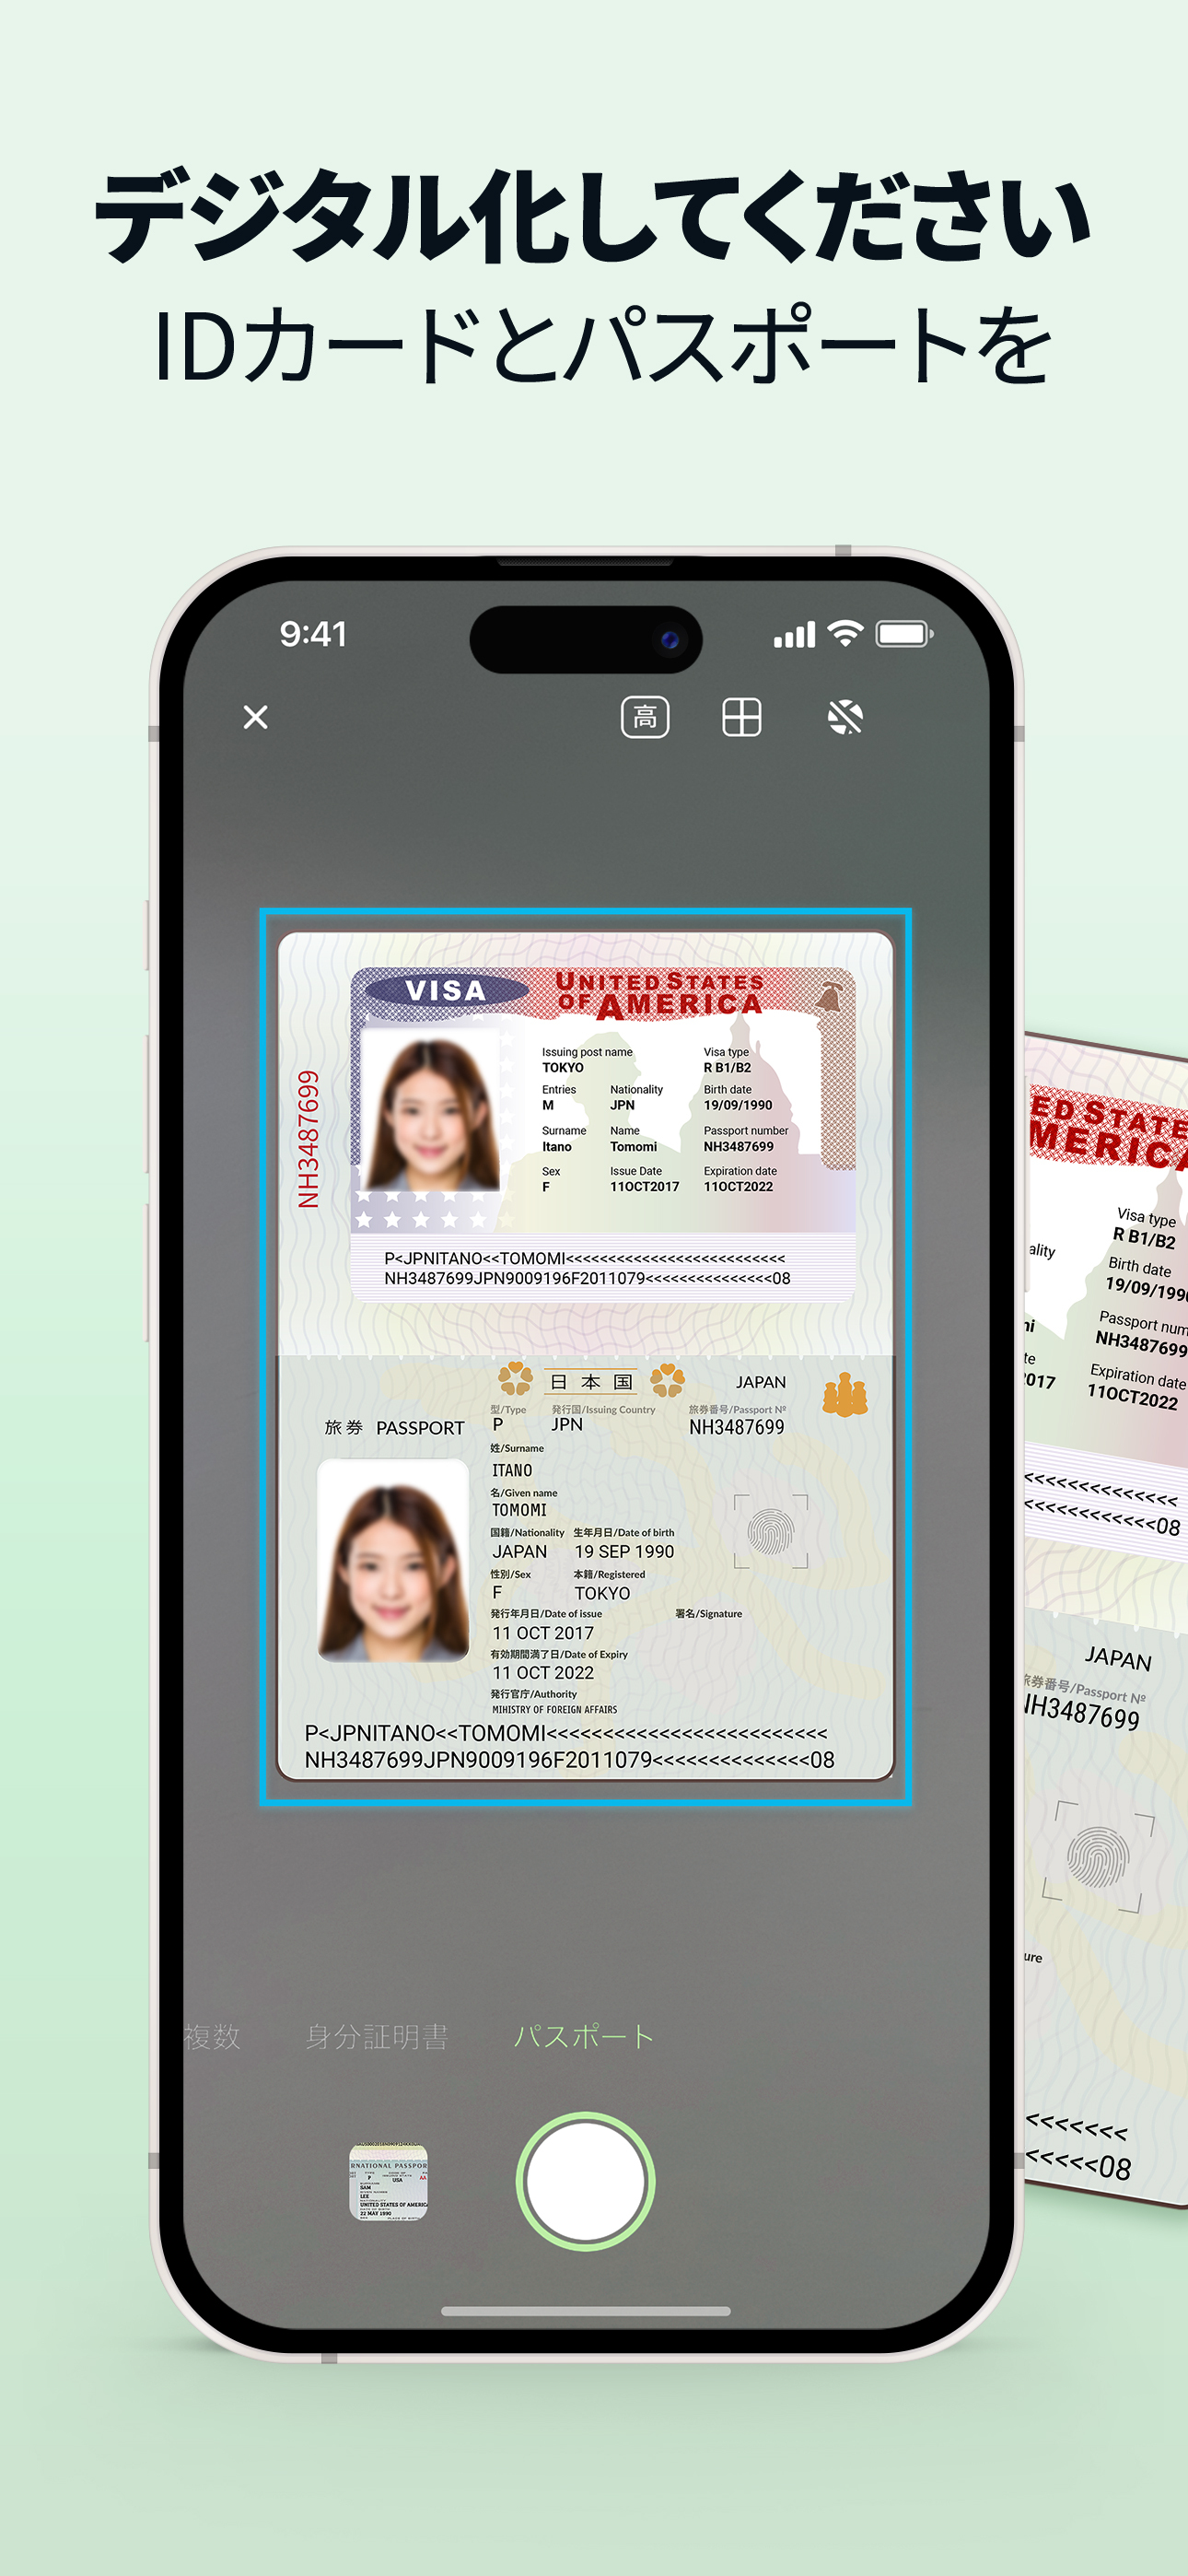Tap the cellular signal bars icon
1188x2576 pixels.
coord(794,635)
